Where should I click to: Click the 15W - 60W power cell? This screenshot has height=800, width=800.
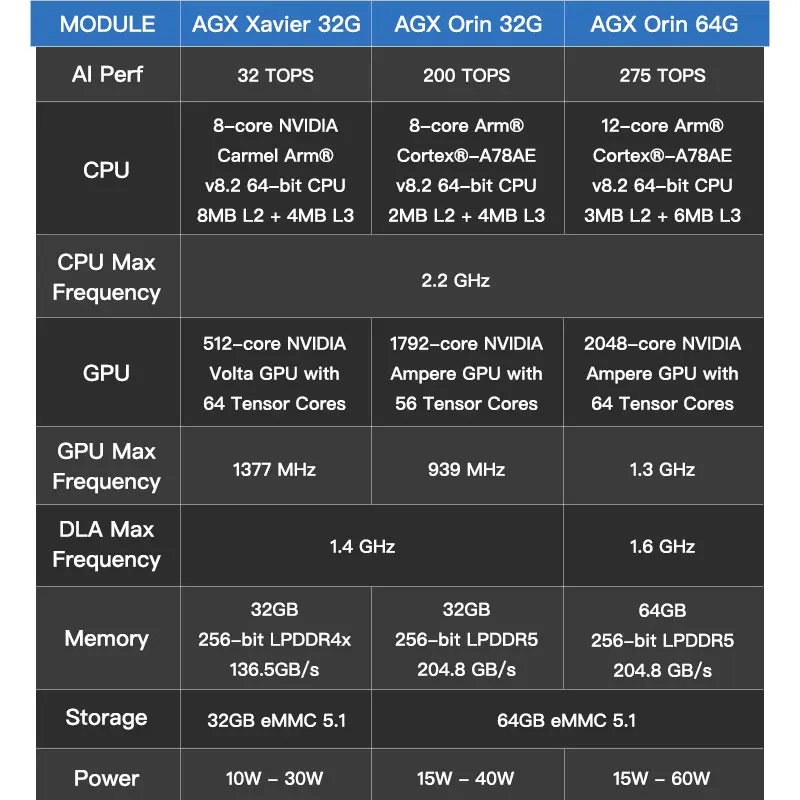tap(663, 778)
